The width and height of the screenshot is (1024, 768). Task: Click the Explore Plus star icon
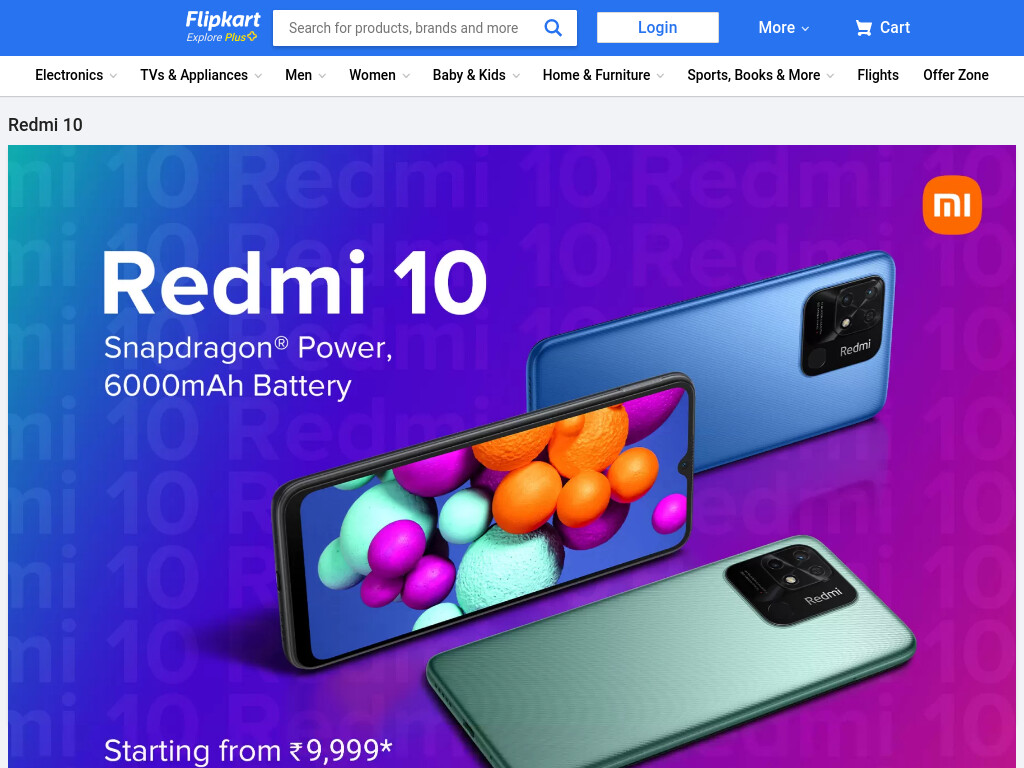coord(252,37)
